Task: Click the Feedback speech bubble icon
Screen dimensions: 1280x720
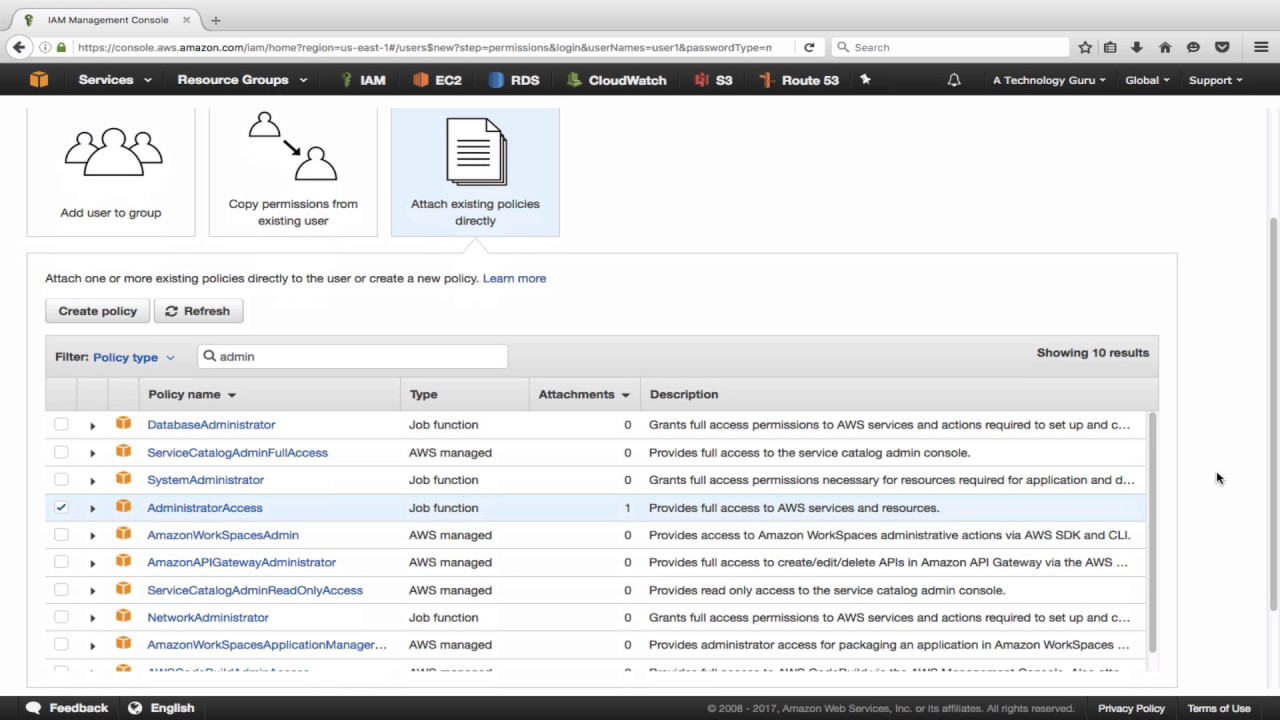Action: [33, 708]
